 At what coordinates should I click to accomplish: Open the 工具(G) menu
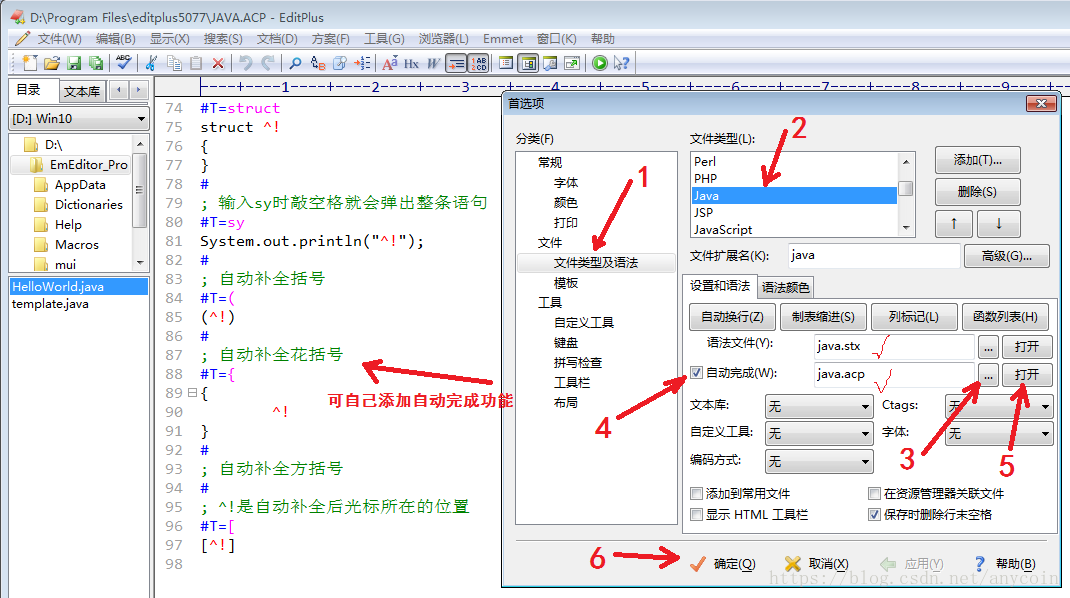click(384, 39)
